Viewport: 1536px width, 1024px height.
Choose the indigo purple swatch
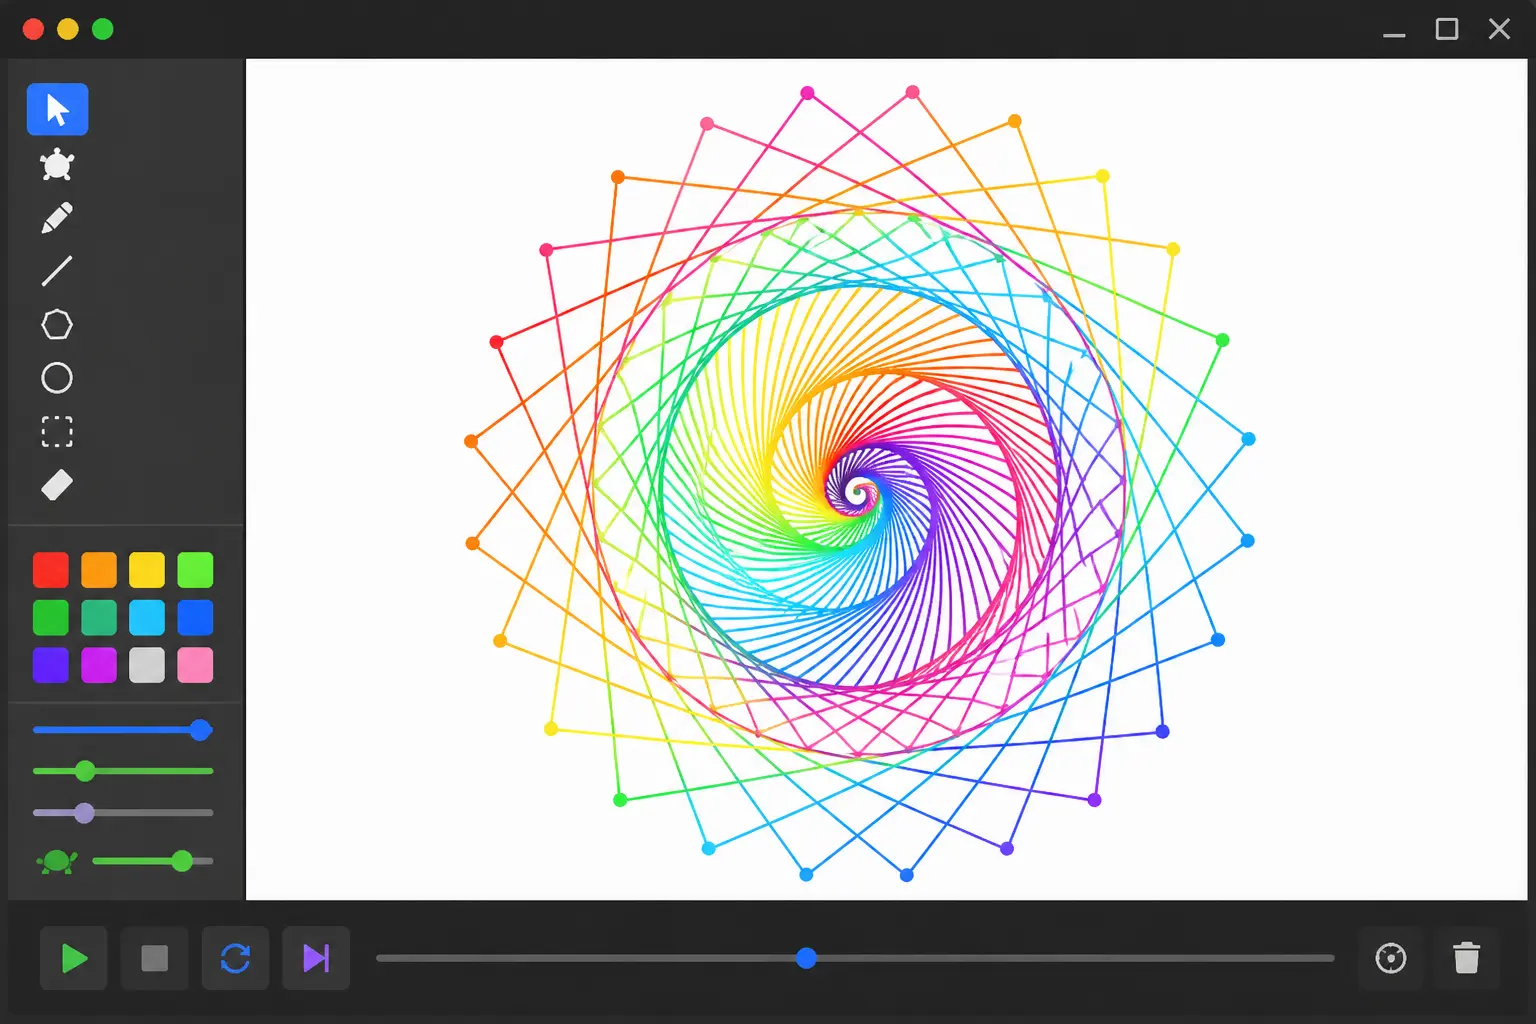pos(51,665)
